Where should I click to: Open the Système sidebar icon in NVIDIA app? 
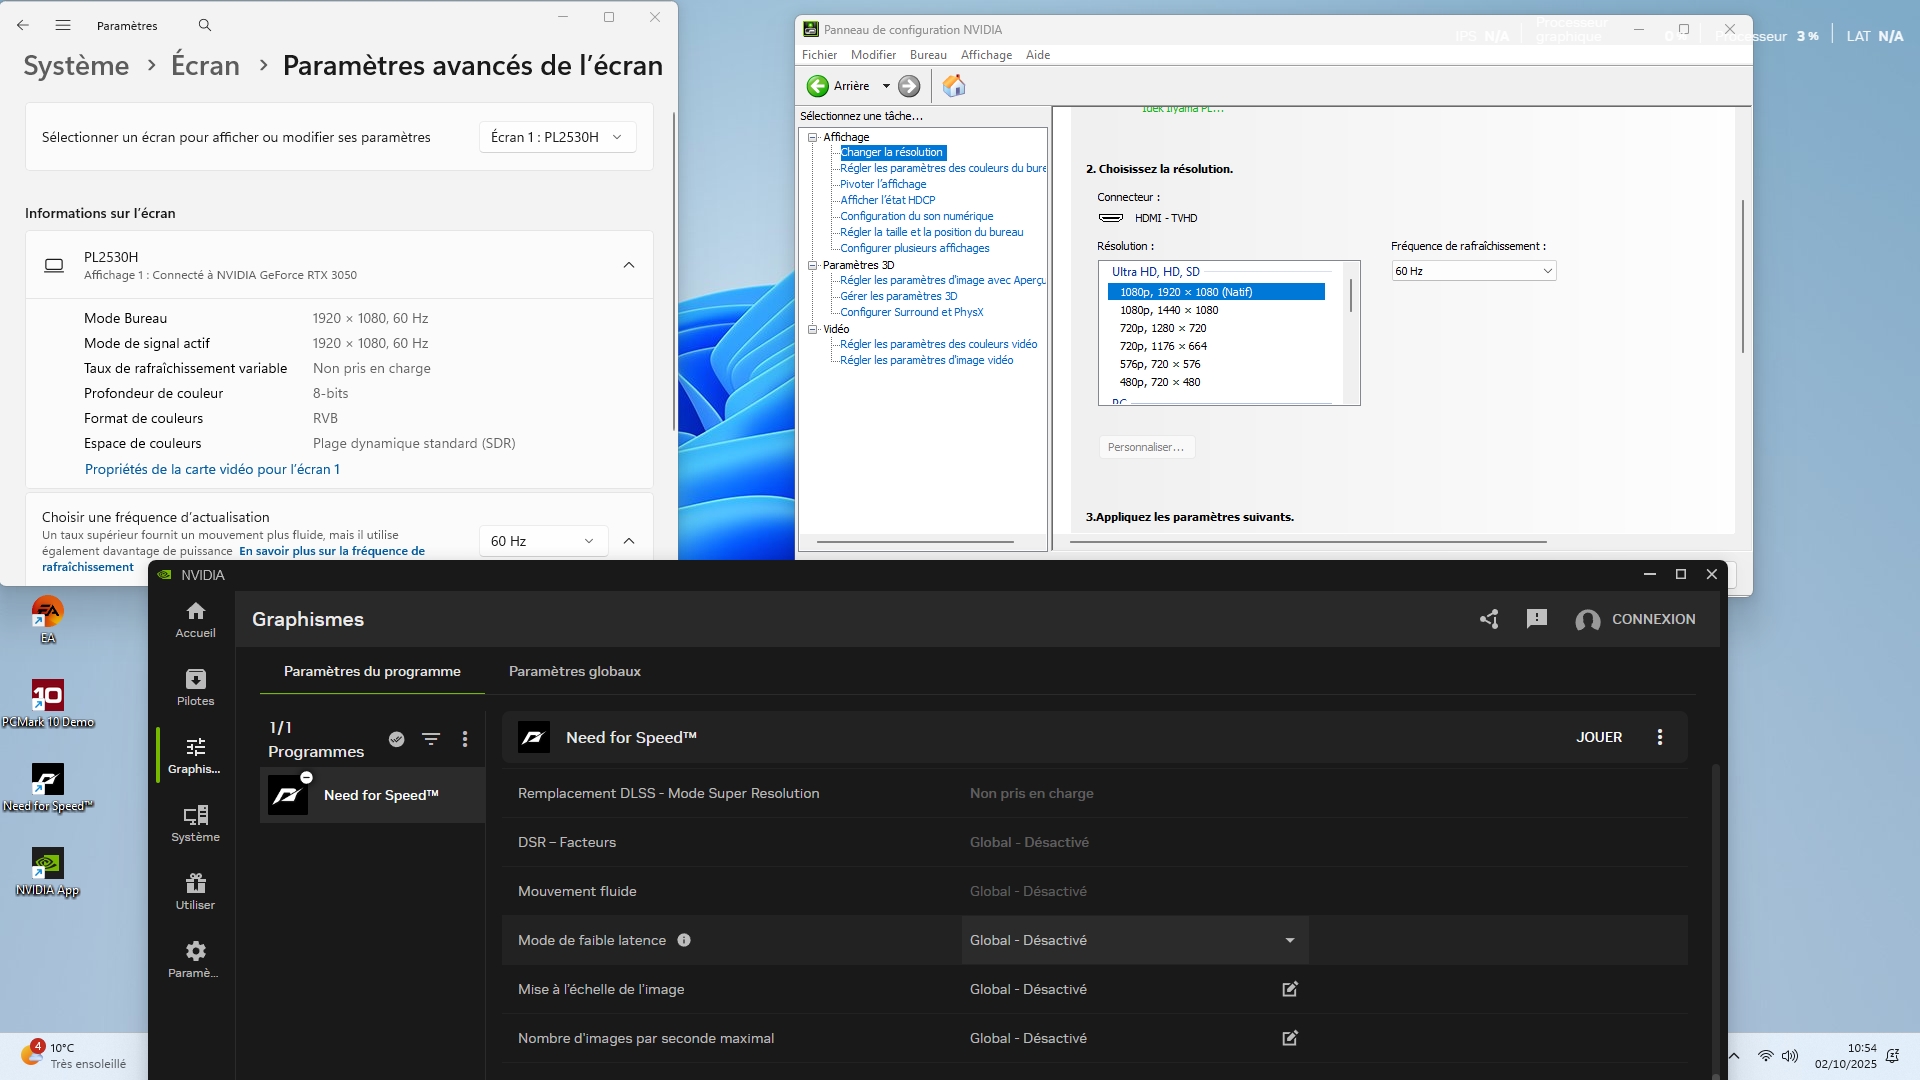click(x=195, y=823)
